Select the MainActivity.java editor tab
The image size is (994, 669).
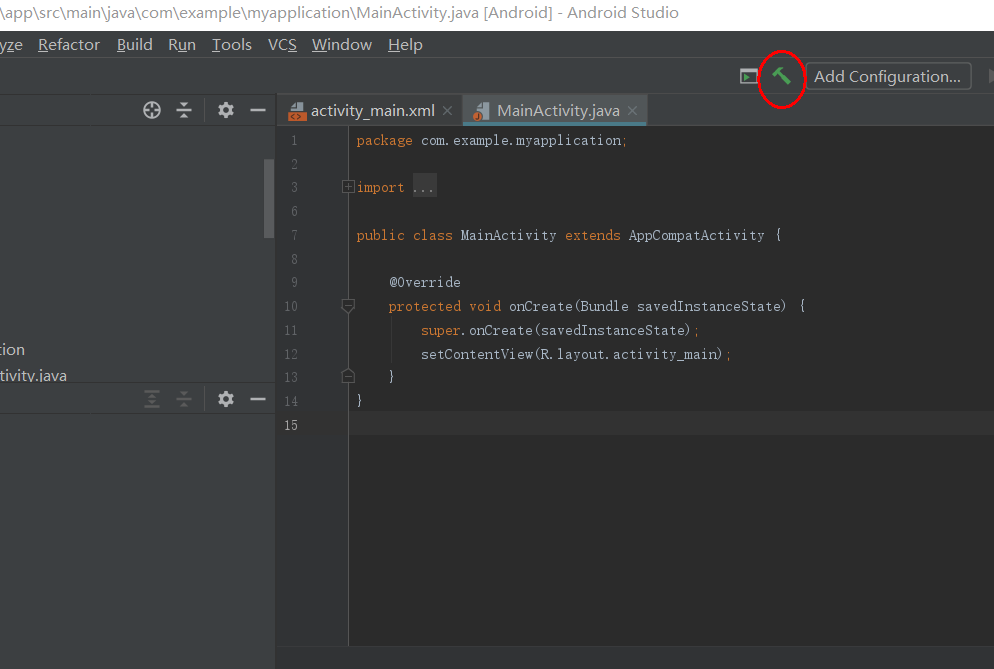555,110
